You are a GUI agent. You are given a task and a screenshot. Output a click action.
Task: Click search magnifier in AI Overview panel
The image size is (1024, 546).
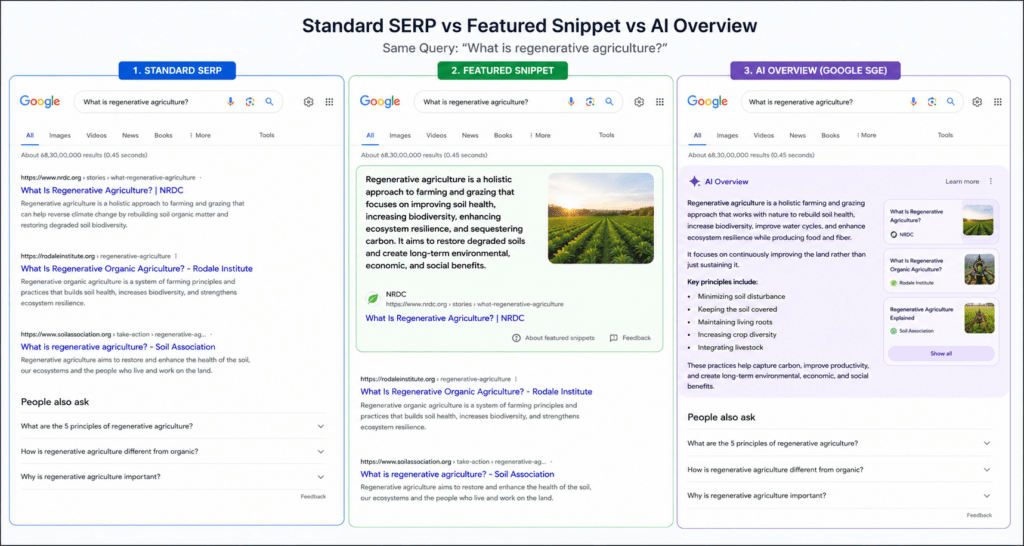pos(951,102)
